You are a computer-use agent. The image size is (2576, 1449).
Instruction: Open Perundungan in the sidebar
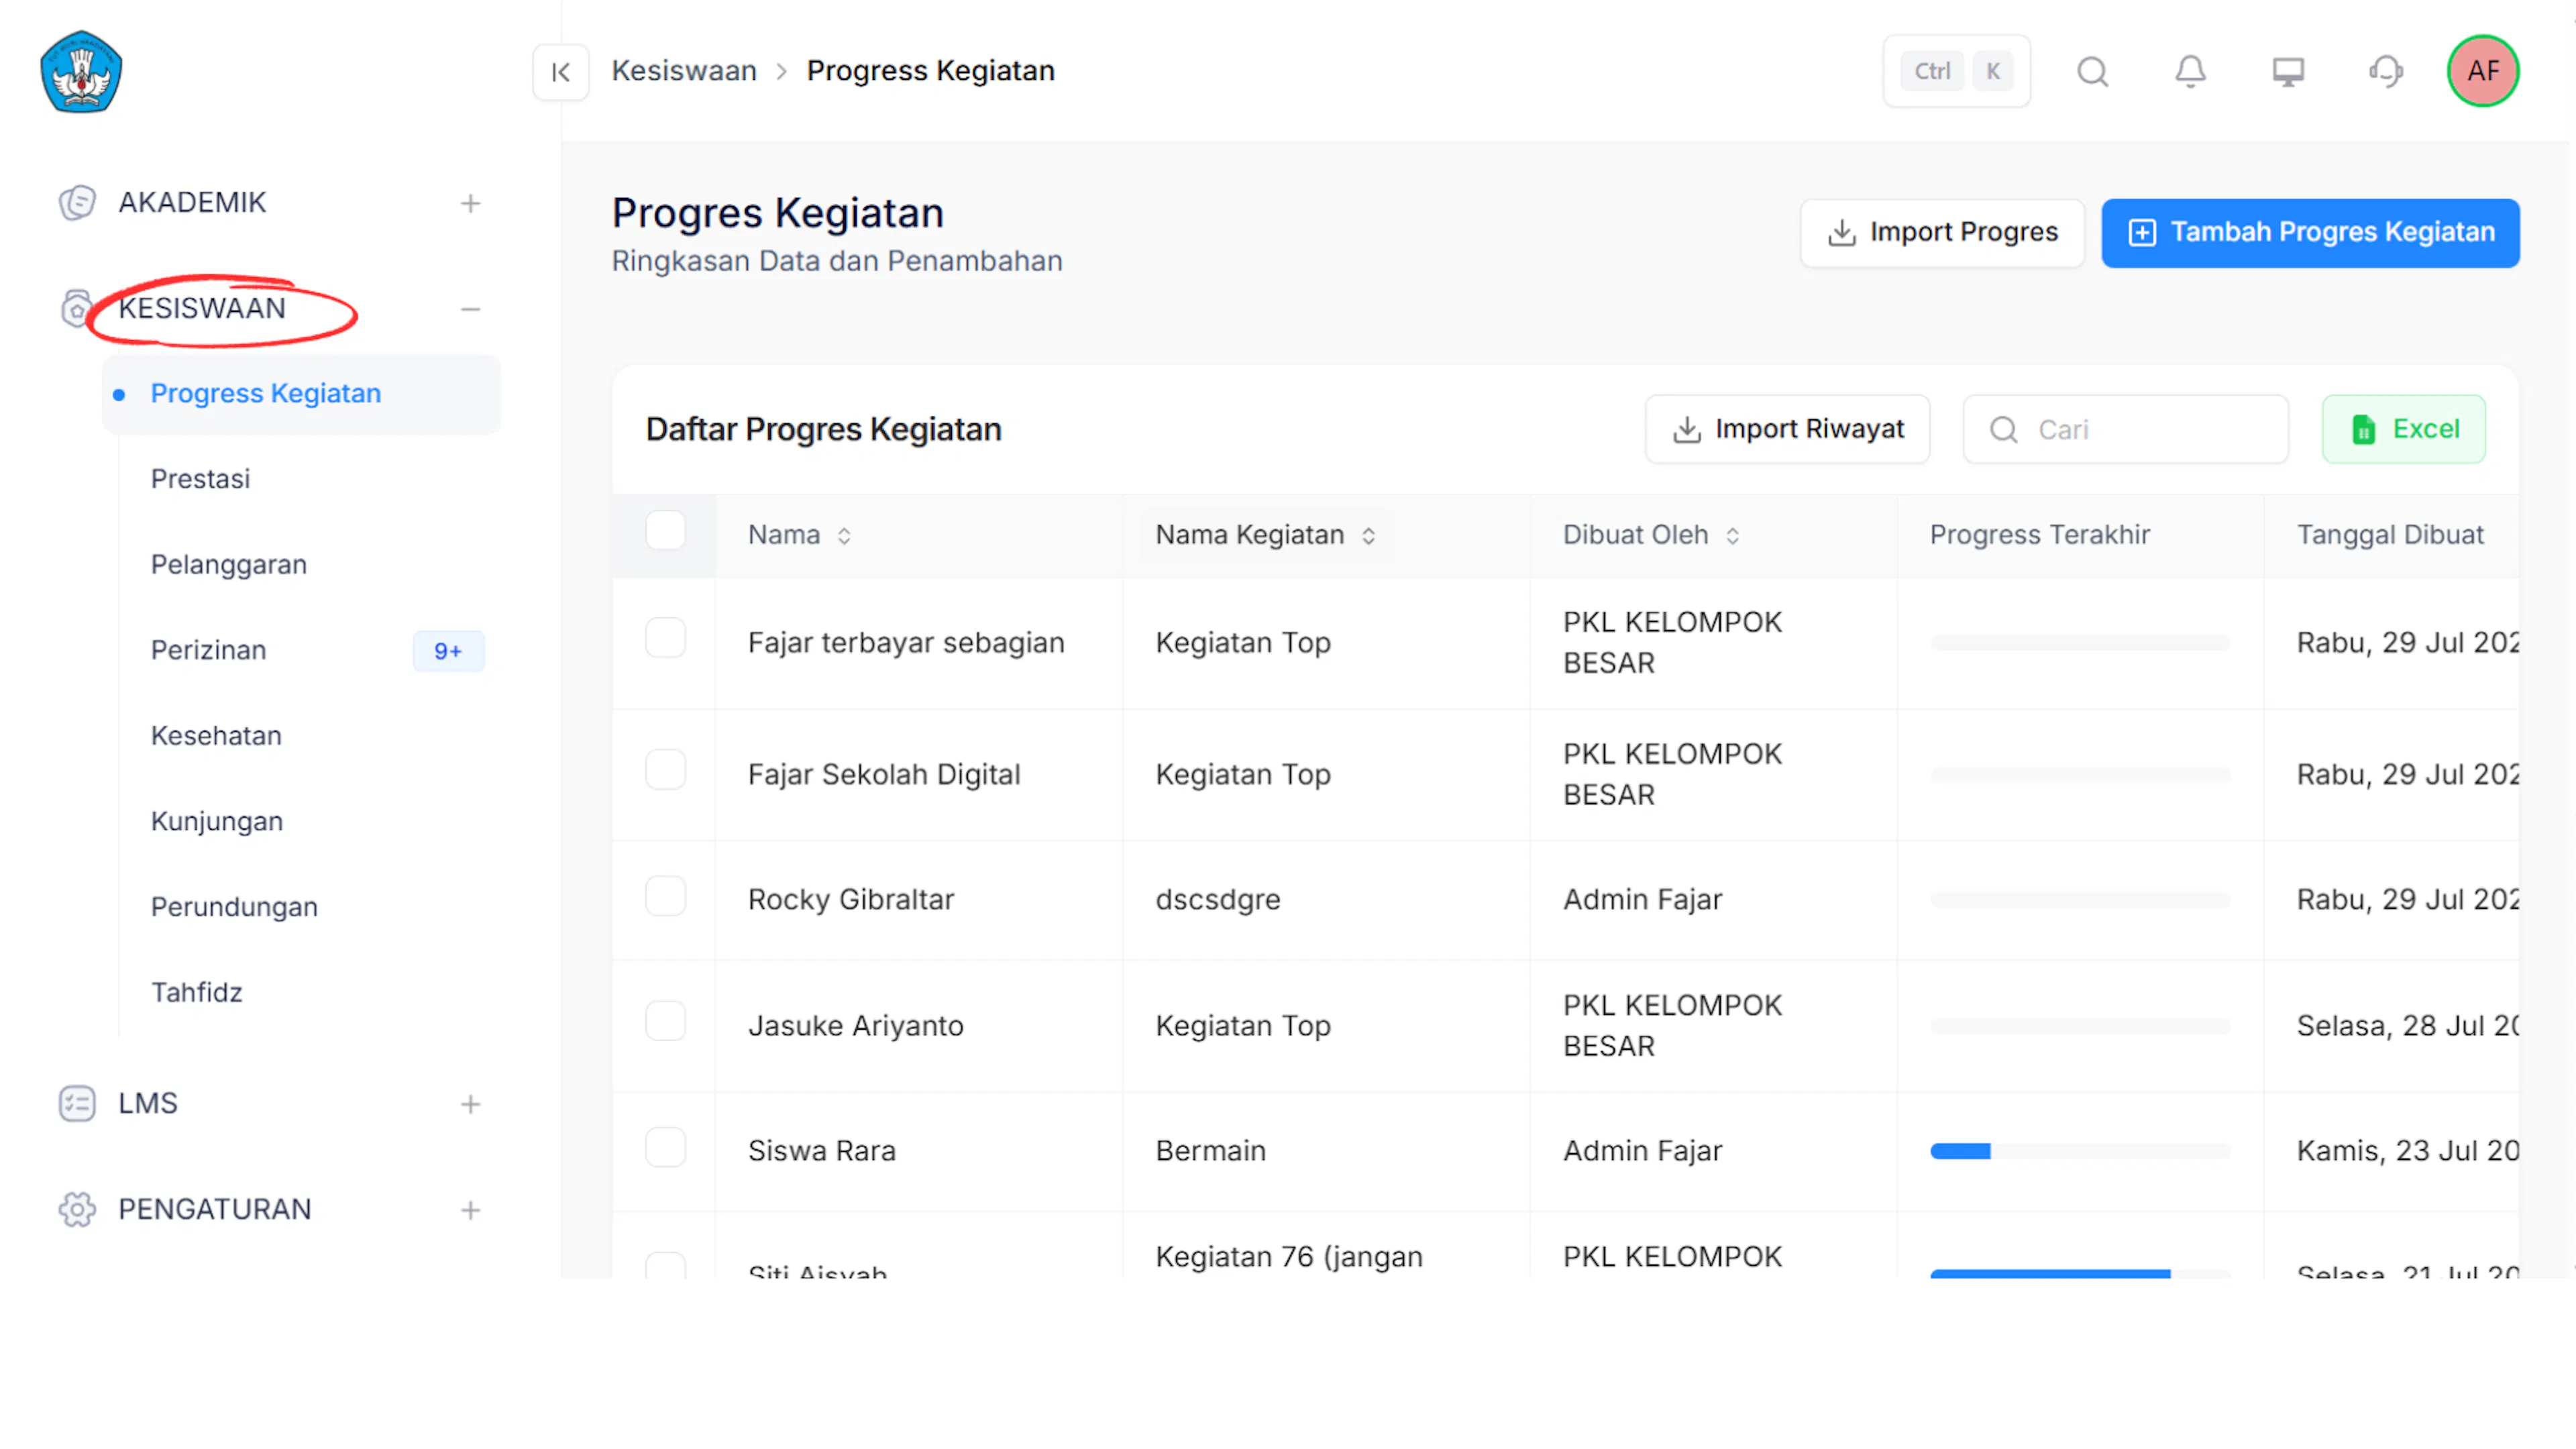tap(234, 908)
